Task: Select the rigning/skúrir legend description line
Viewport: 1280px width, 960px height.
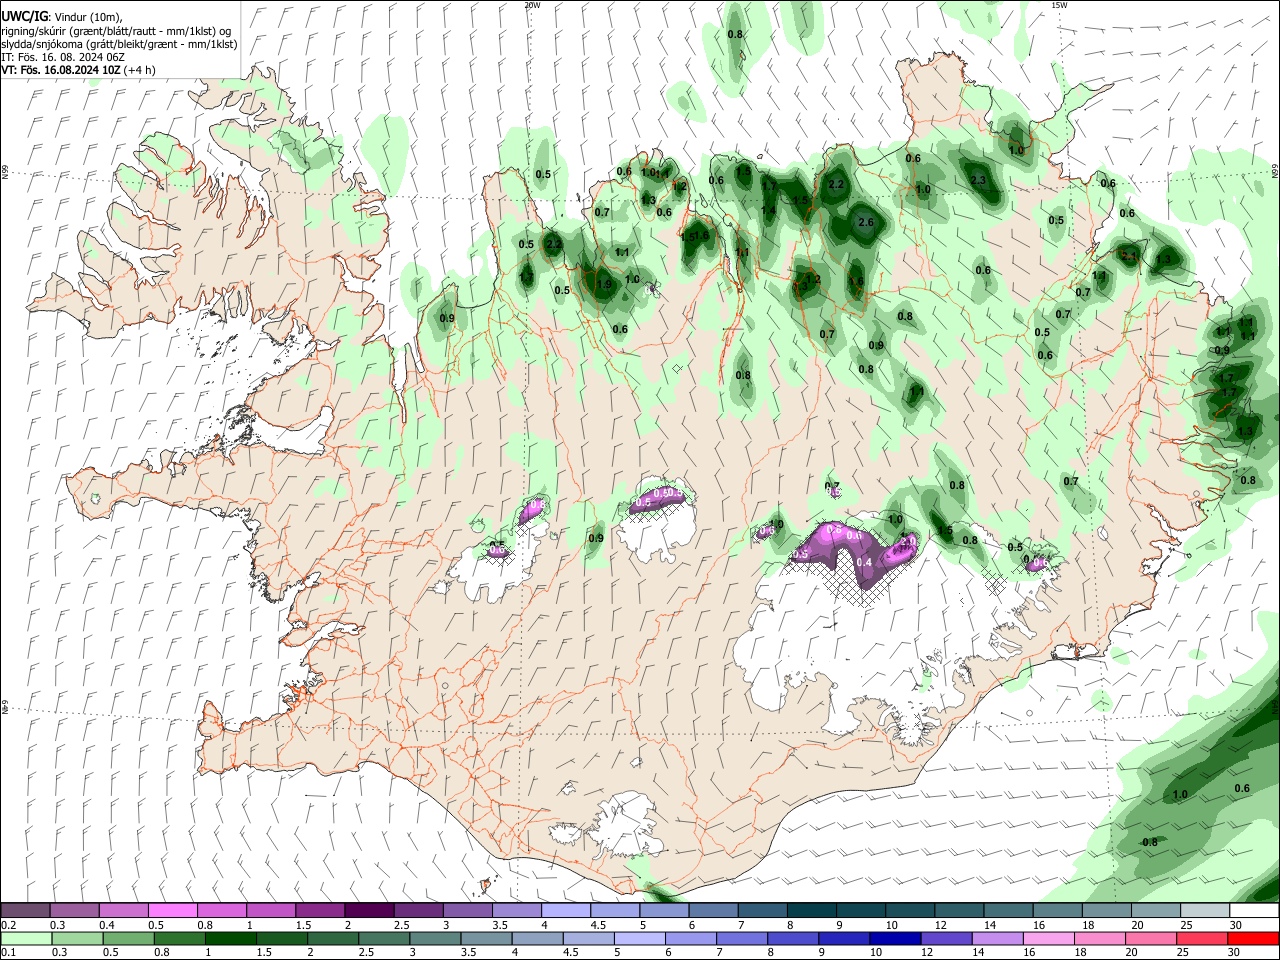Action: coord(116,31)
